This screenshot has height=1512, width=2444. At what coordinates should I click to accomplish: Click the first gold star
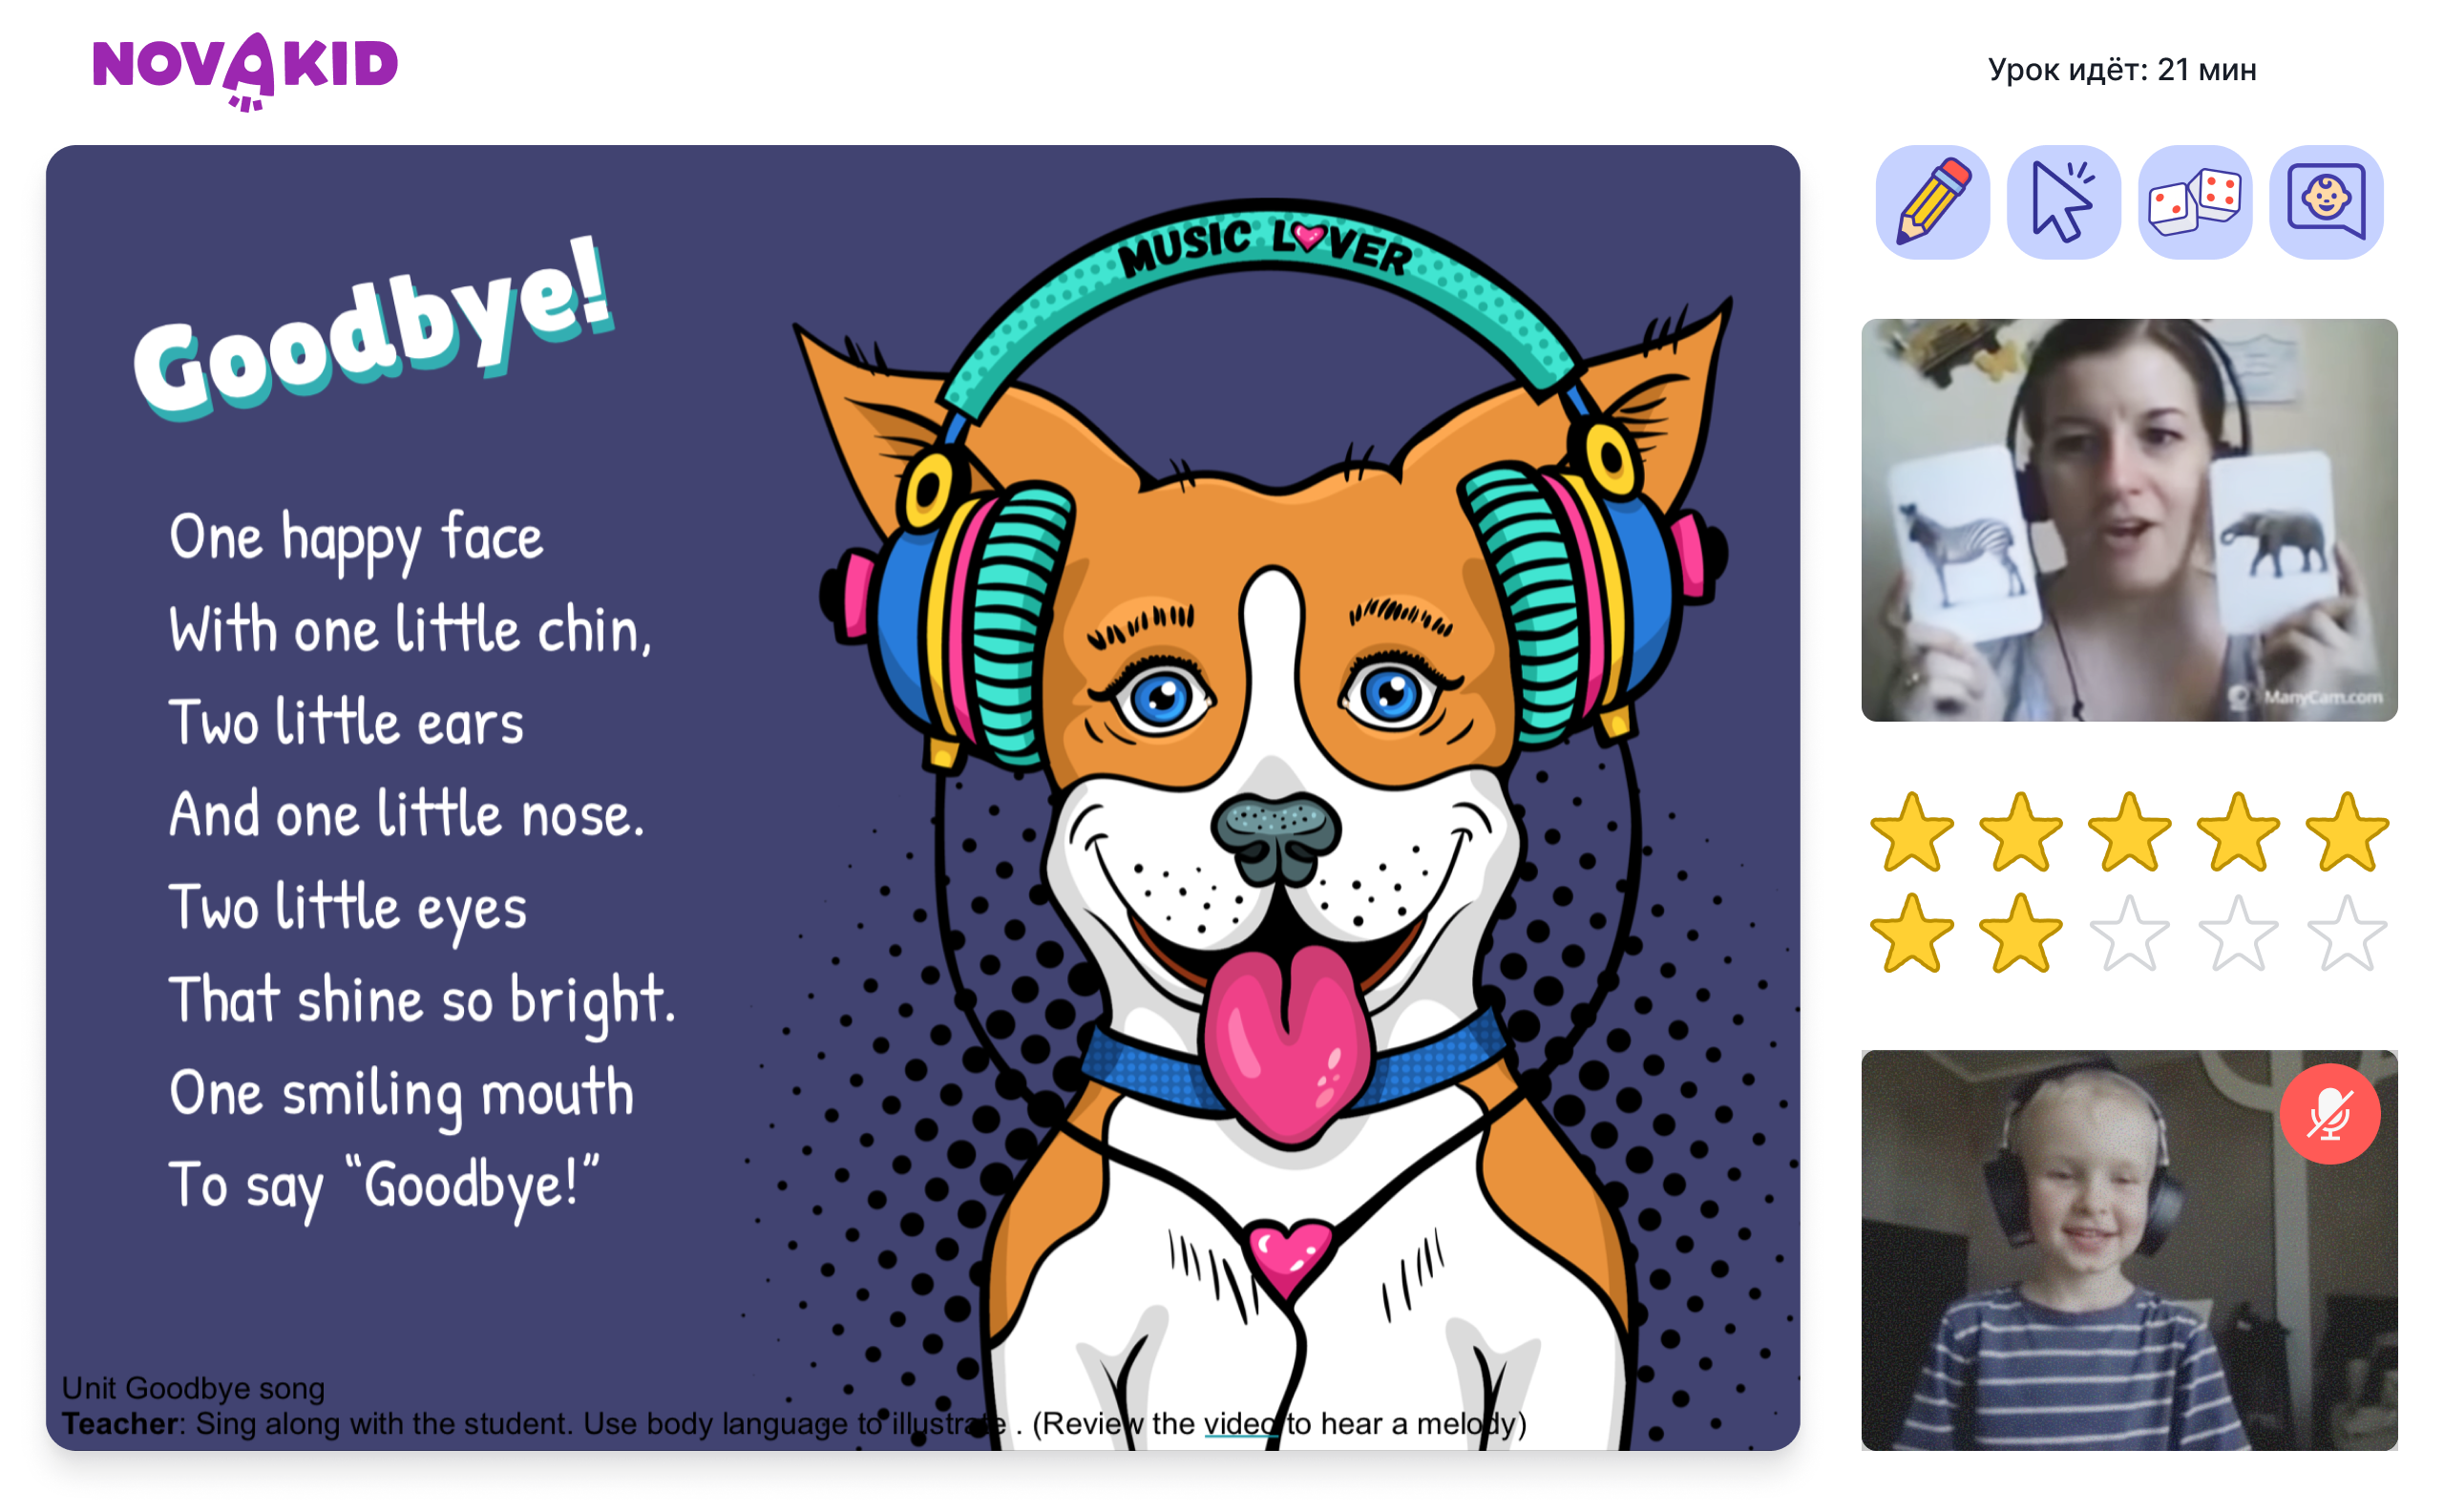[x=1911, y=831]
